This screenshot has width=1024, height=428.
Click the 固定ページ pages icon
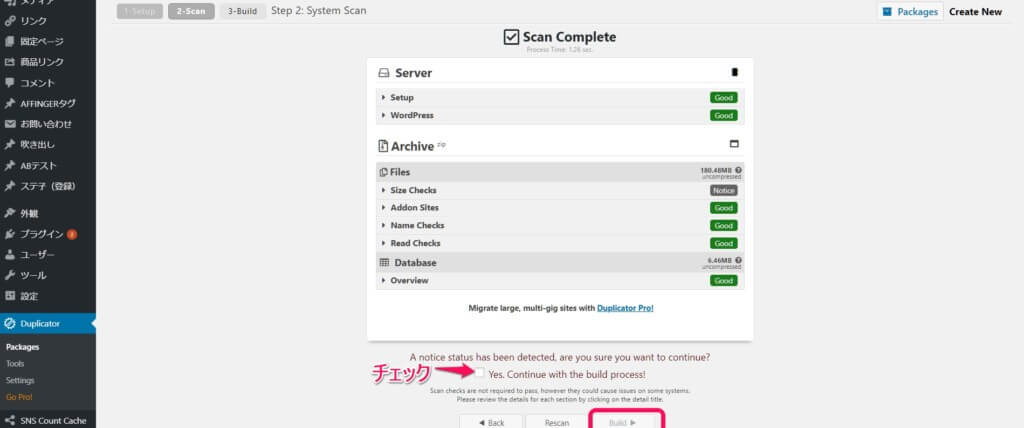10,42
